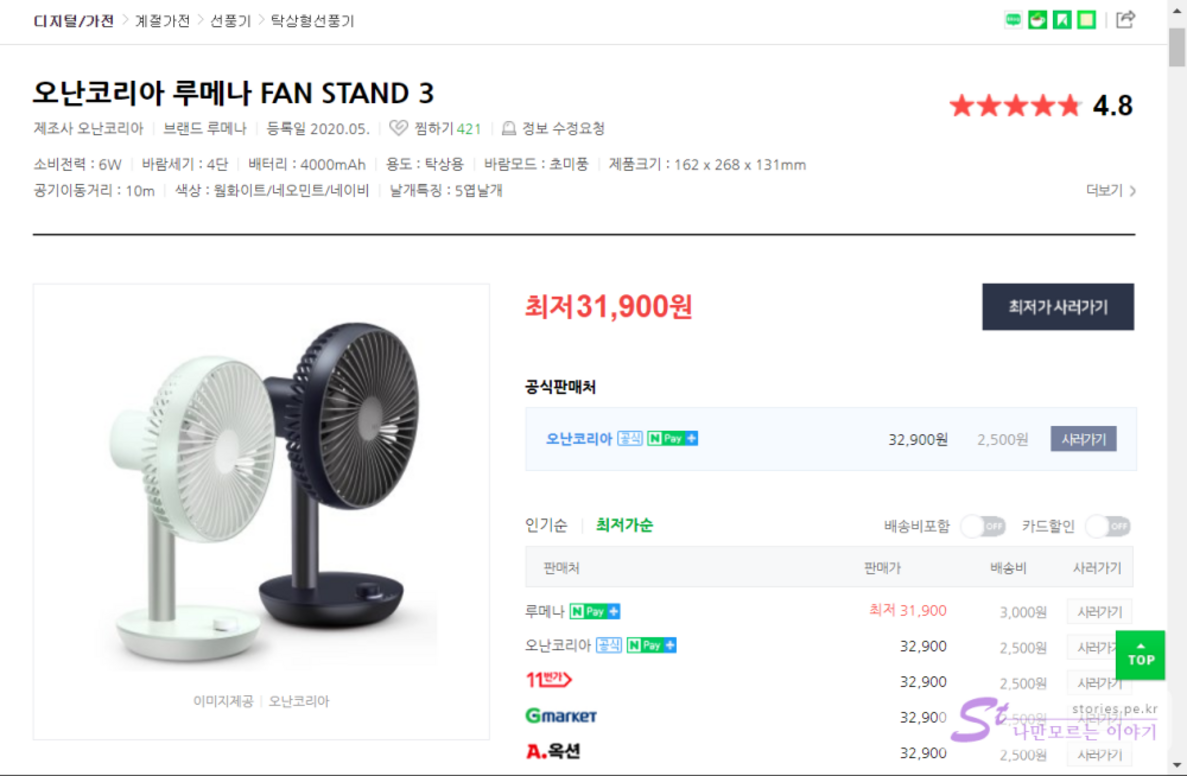Enable the 카드할인 switch
This screenshot has height=776, width=1187.
coord(1108,526)
